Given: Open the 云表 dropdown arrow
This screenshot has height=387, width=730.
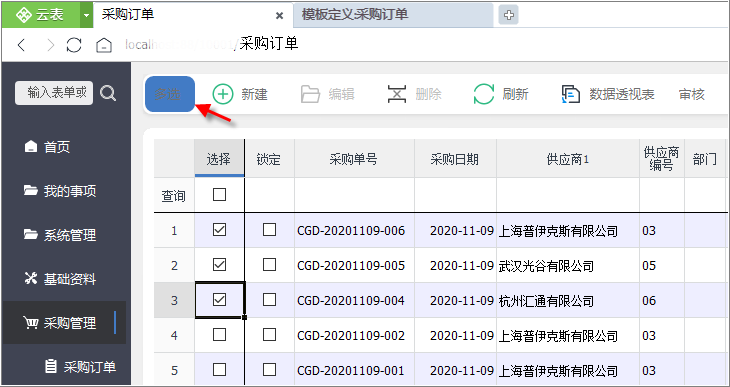Looking at the screenshot, I should coord(86,15).
